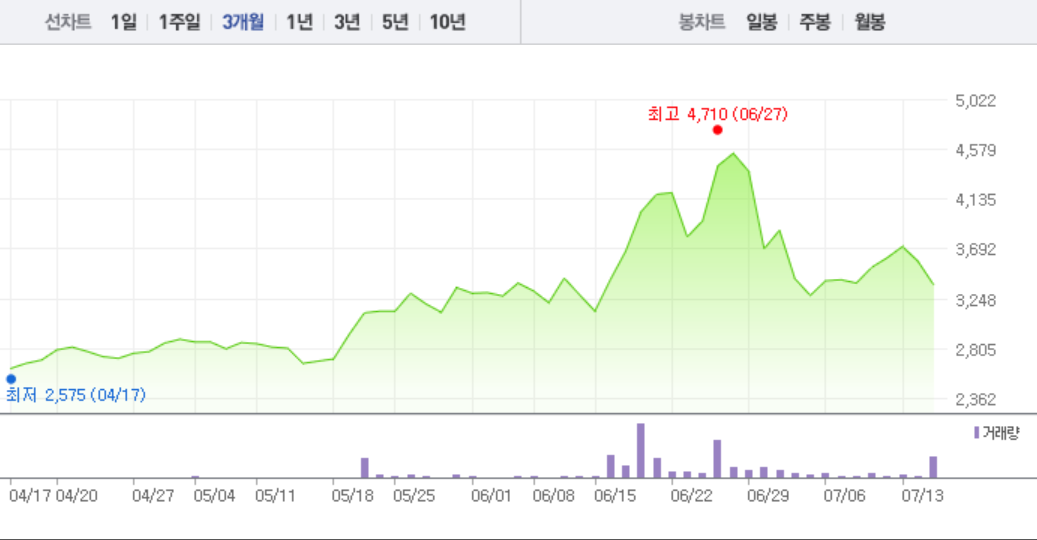Select the 10년 chart period

coord(447,22)
